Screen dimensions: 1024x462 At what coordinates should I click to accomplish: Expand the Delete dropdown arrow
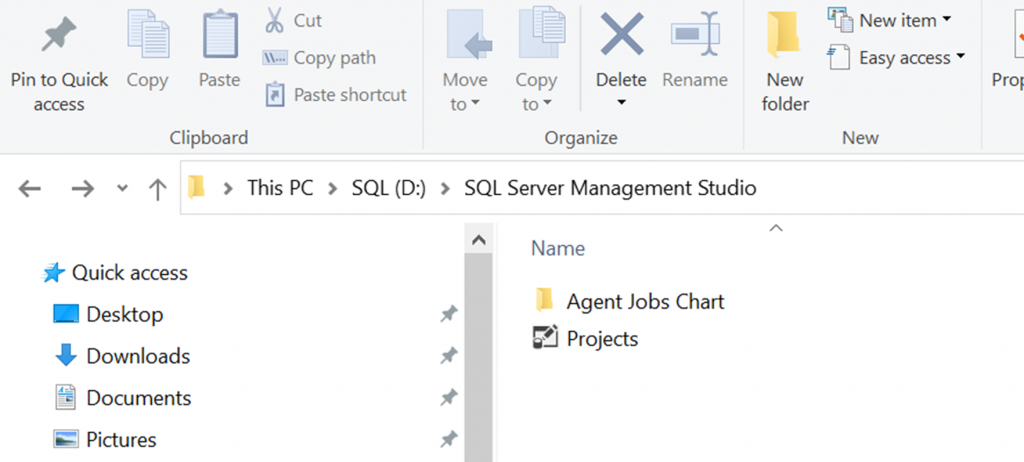coord(621,102)
